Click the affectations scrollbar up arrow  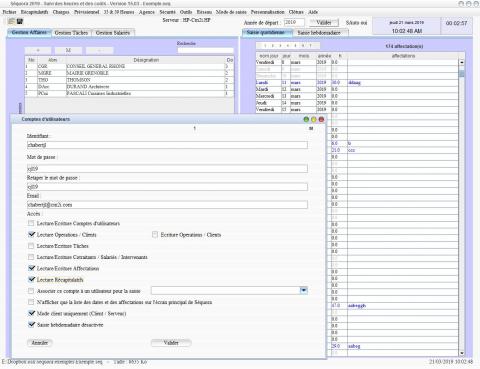tap(462, 62)
